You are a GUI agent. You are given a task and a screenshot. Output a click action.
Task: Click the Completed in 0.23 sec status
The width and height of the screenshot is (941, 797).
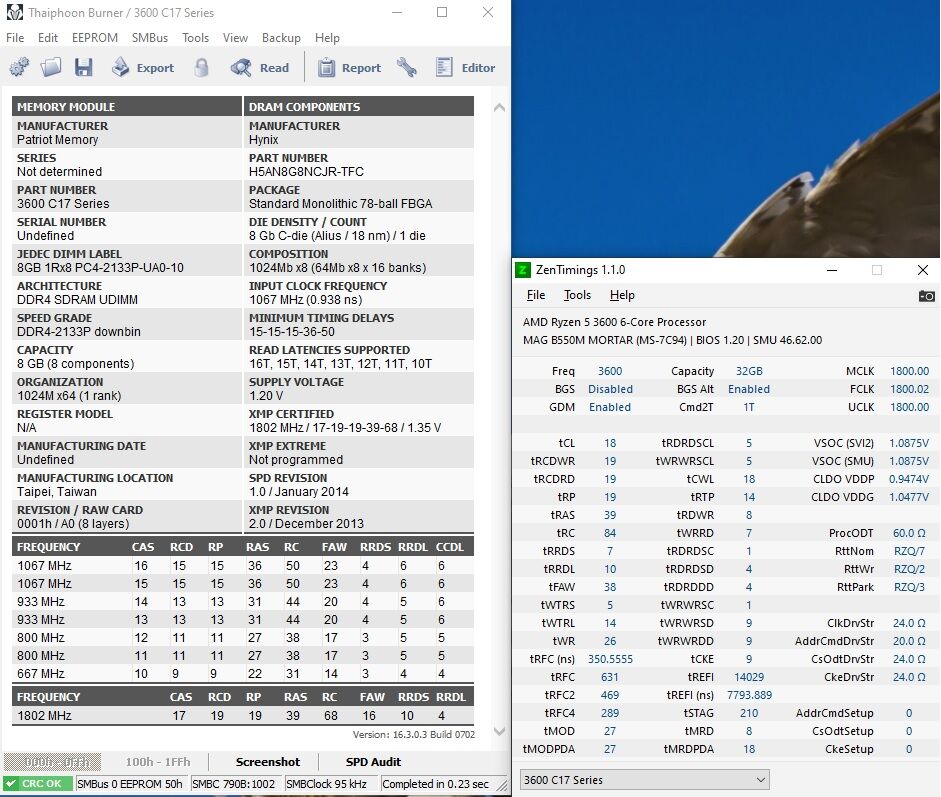436,784
